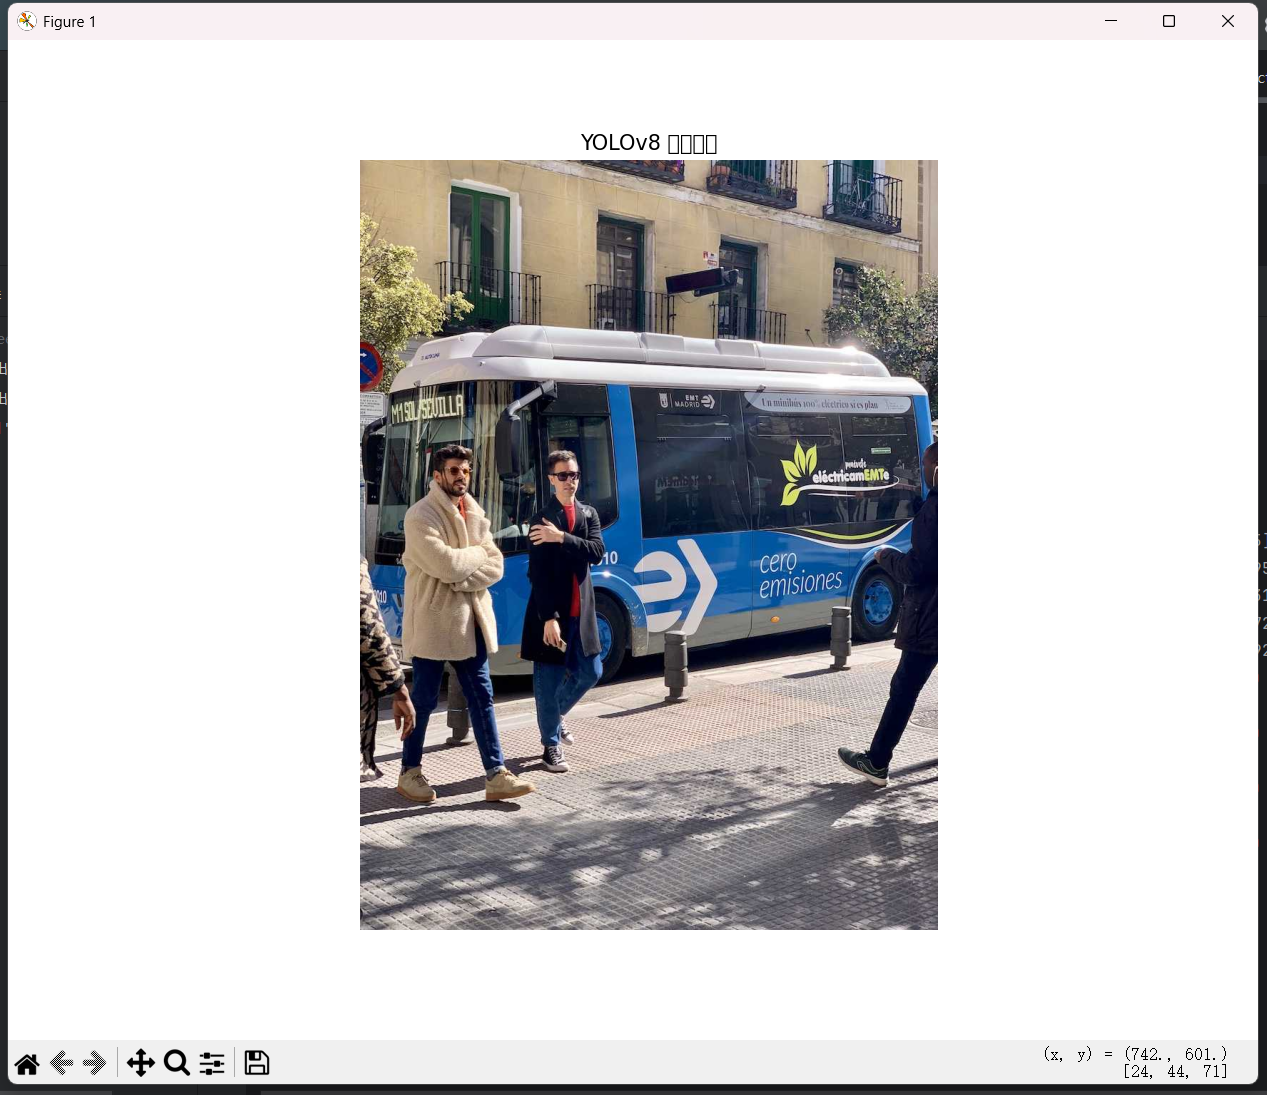Click the [24, 44, 71] pixel value

(1175, 1071)
